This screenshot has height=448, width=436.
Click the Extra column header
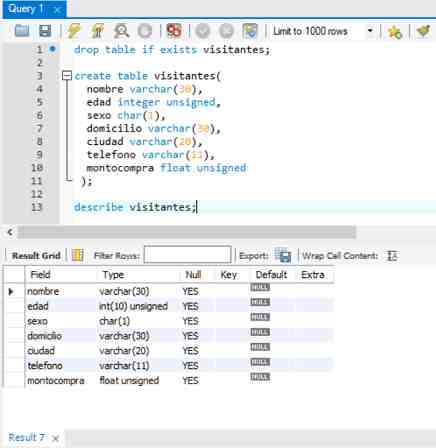point(313,275)
